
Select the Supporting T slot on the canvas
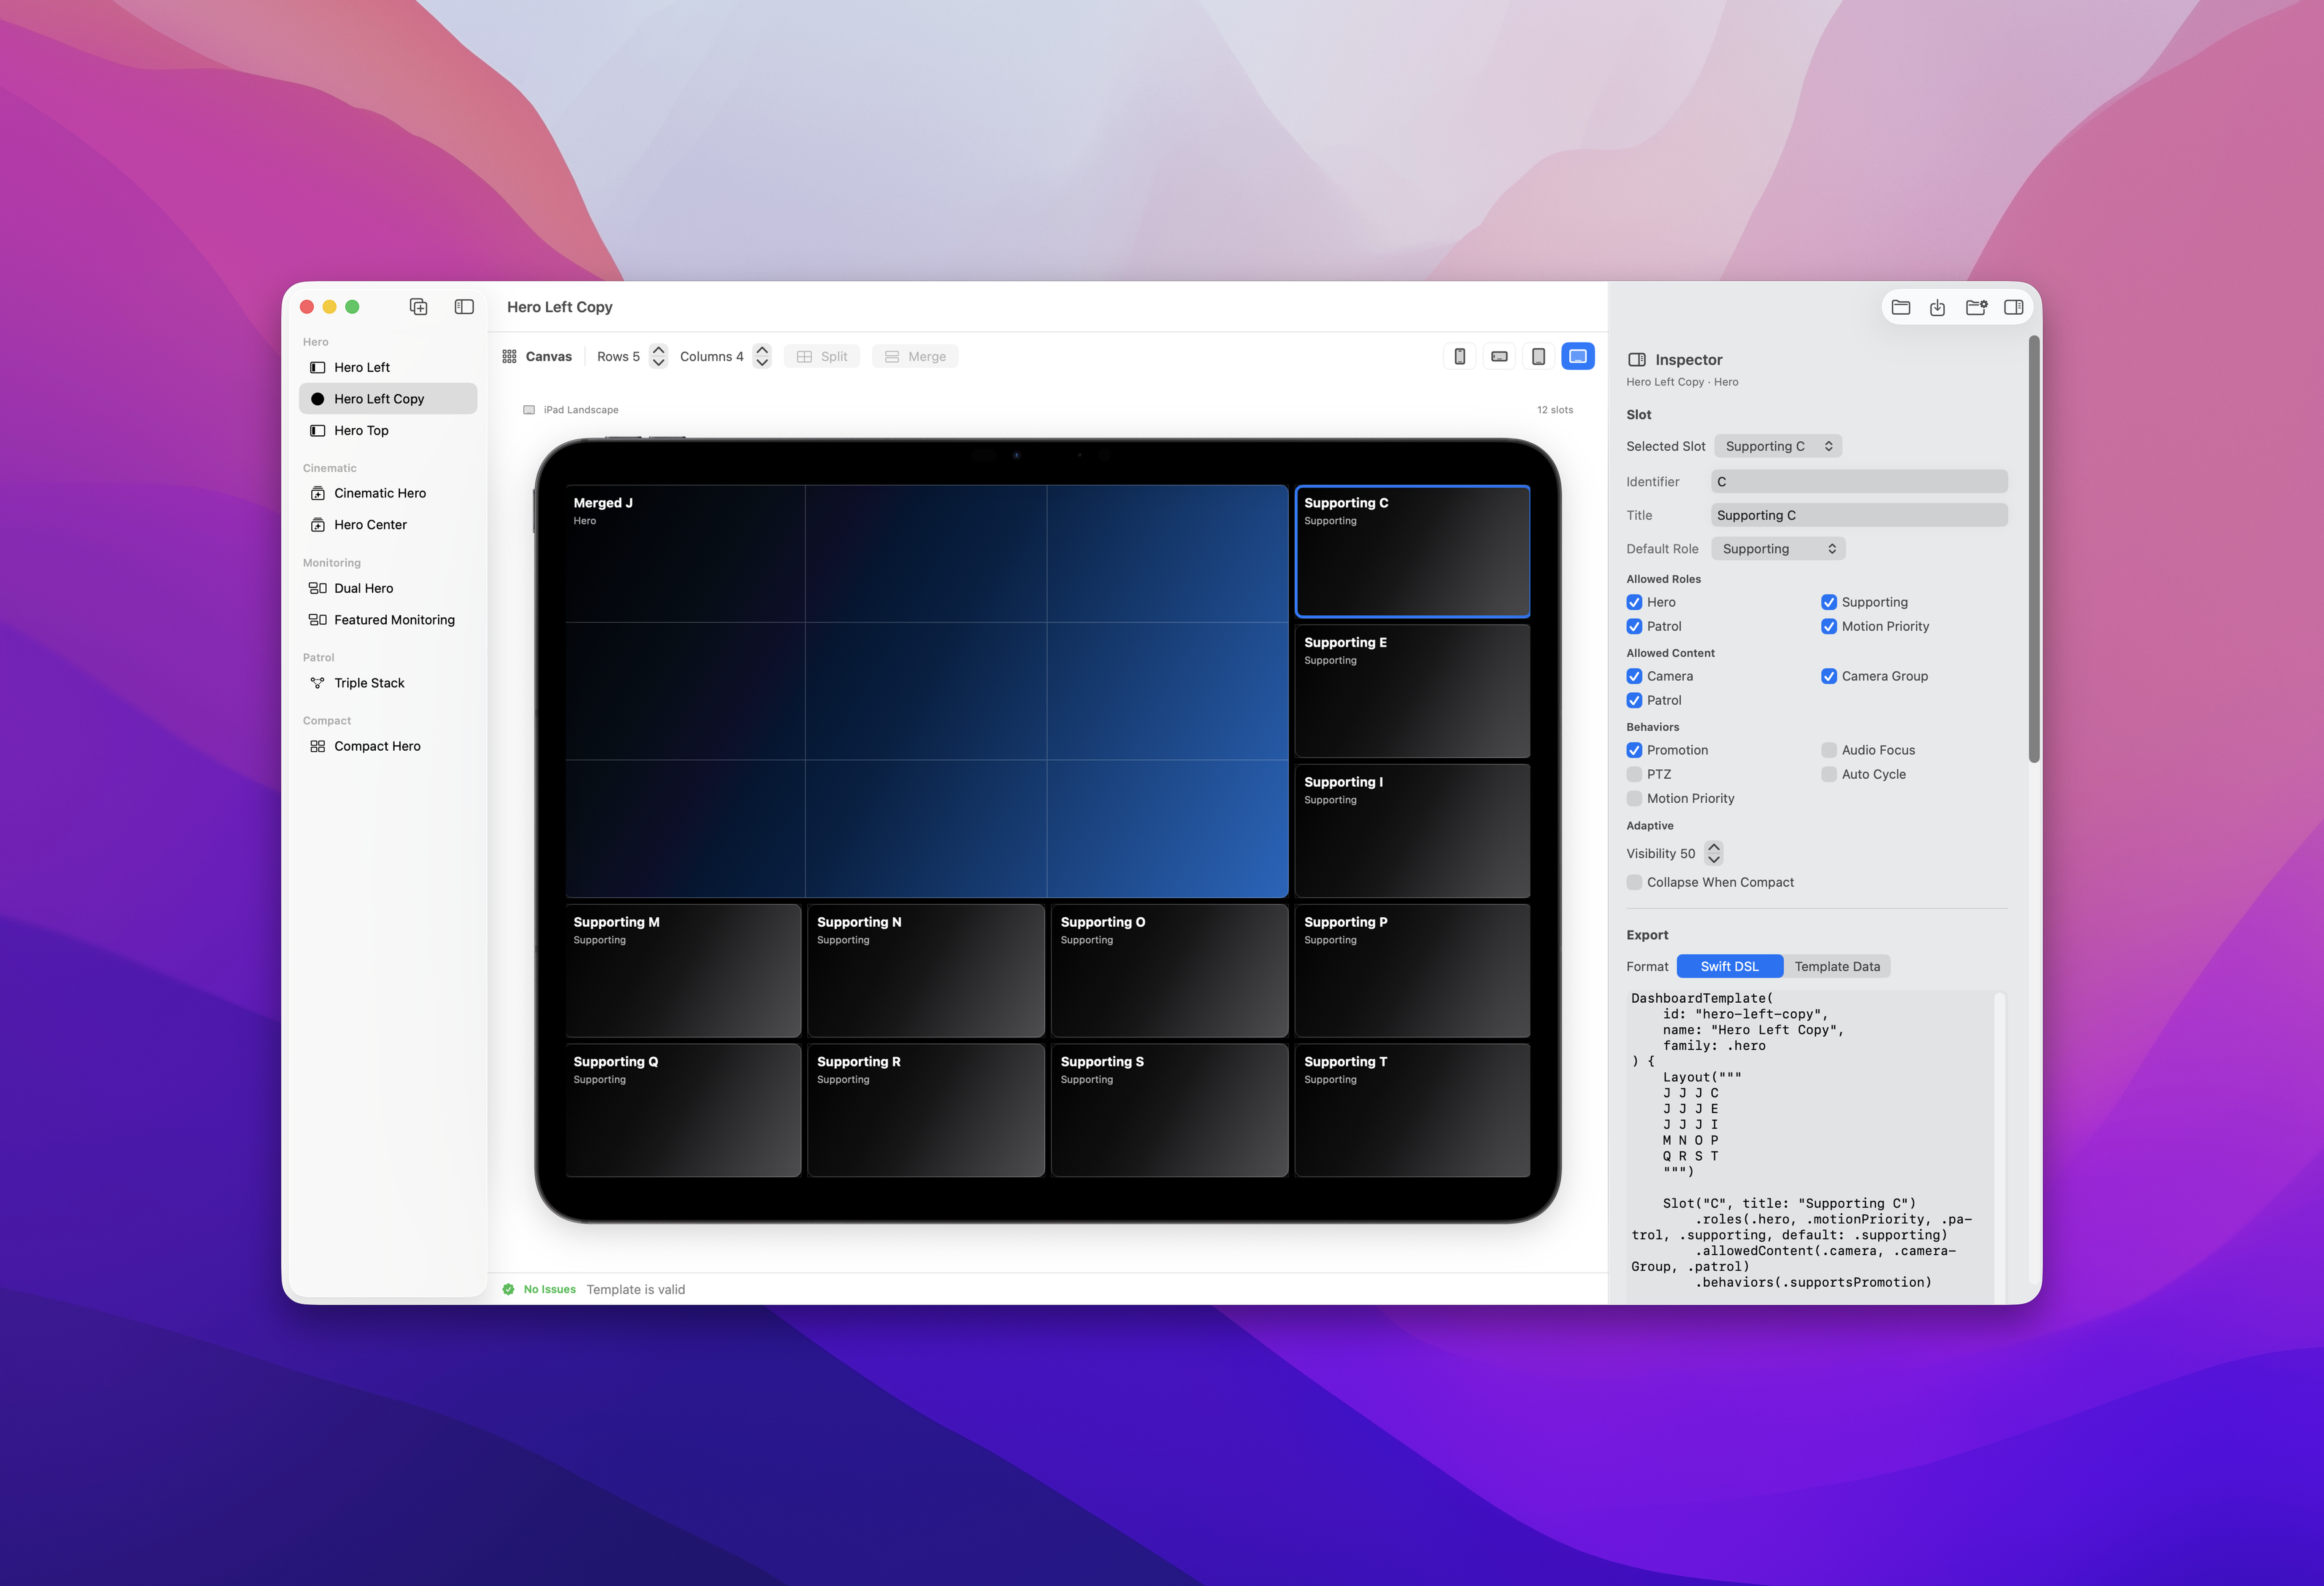[1412, 1110]
